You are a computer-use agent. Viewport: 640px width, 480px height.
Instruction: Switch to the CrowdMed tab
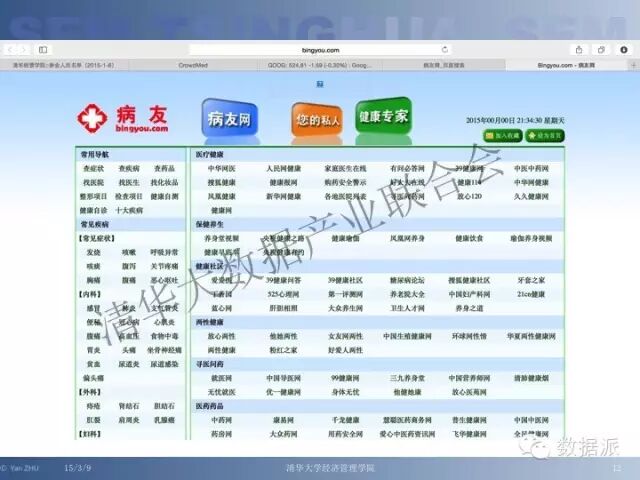click(193, 65)
